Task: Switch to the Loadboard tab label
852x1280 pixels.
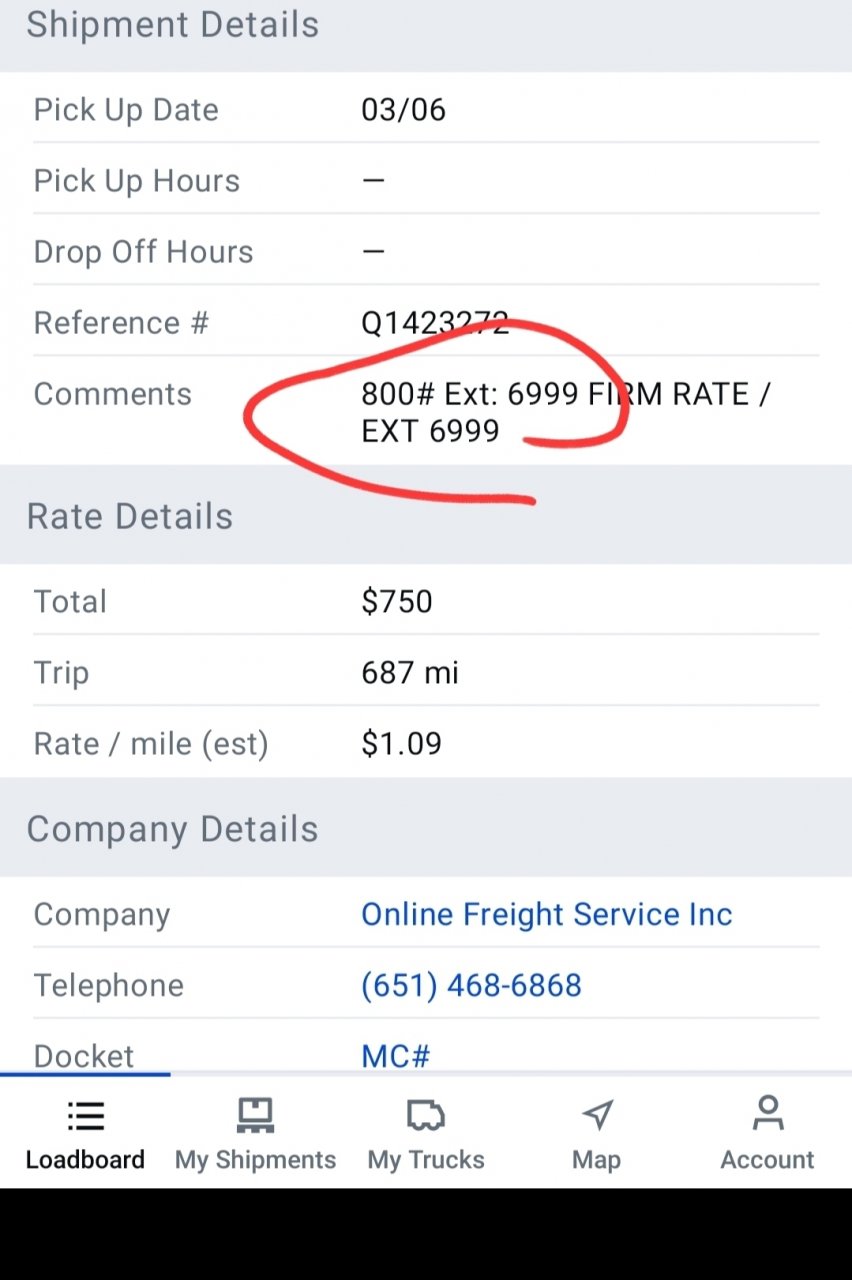Action: (85, 1160)
